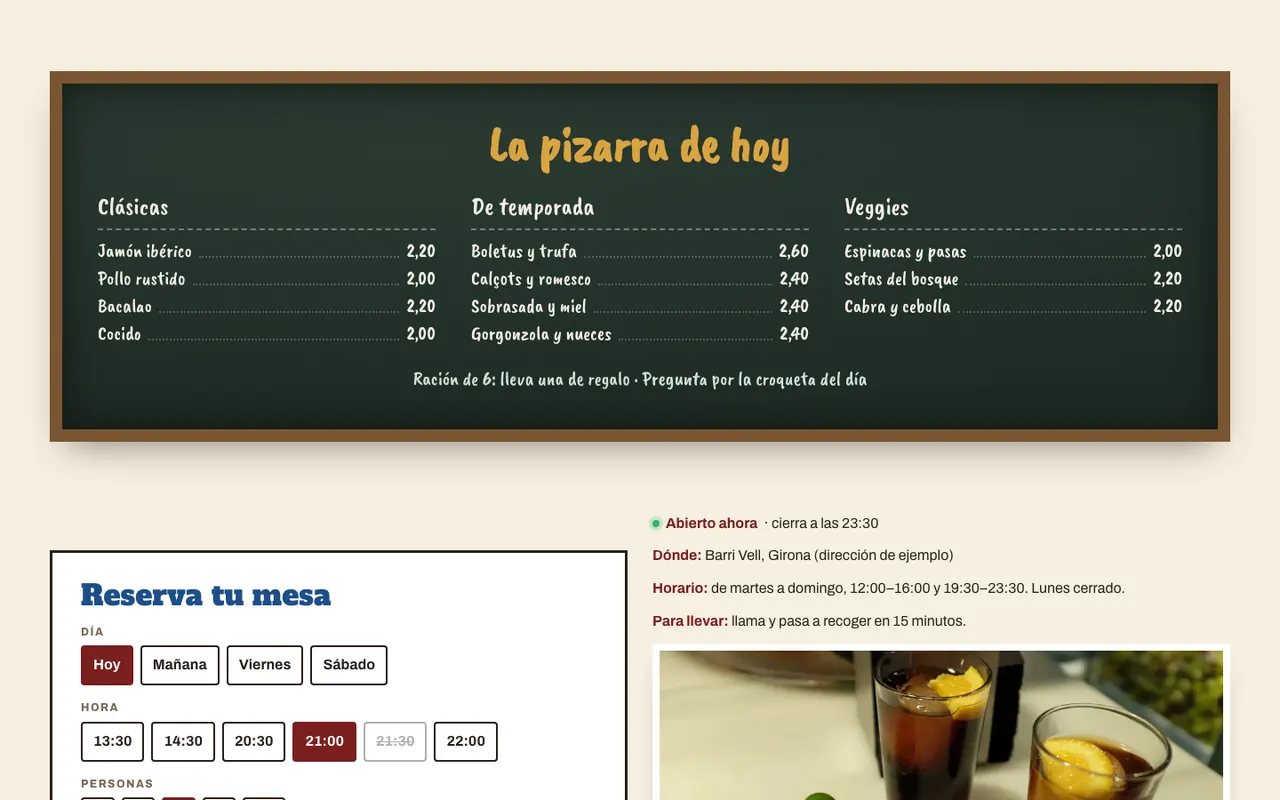Viewport: 1280px width, 800px height.
Task: Click the crossed-out 21:30 time slot
Action: tap(395, 742)
